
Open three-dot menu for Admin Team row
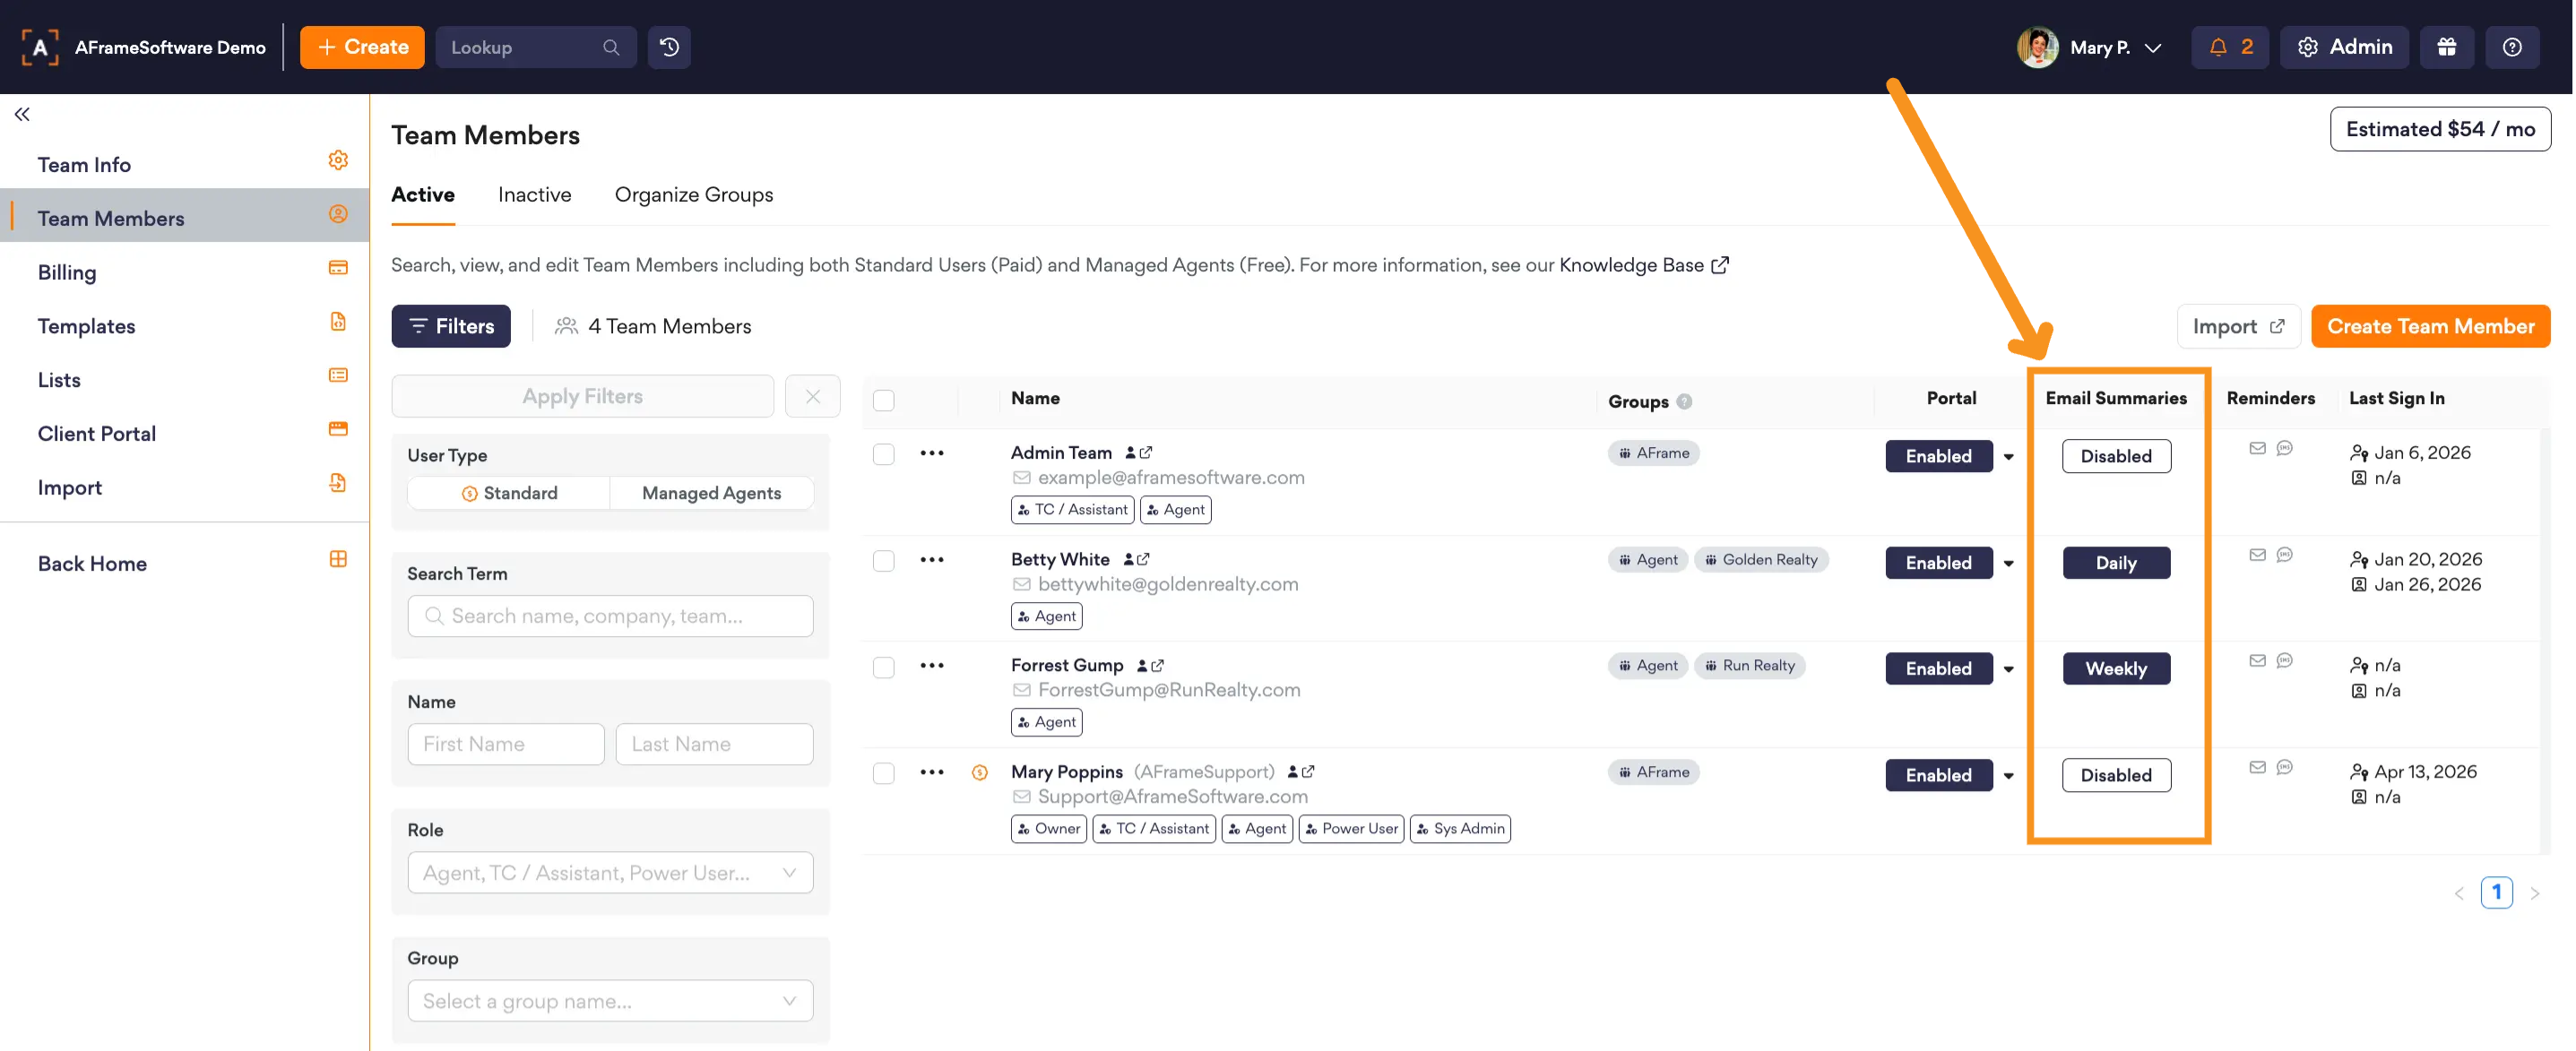(x=931, y=453)
